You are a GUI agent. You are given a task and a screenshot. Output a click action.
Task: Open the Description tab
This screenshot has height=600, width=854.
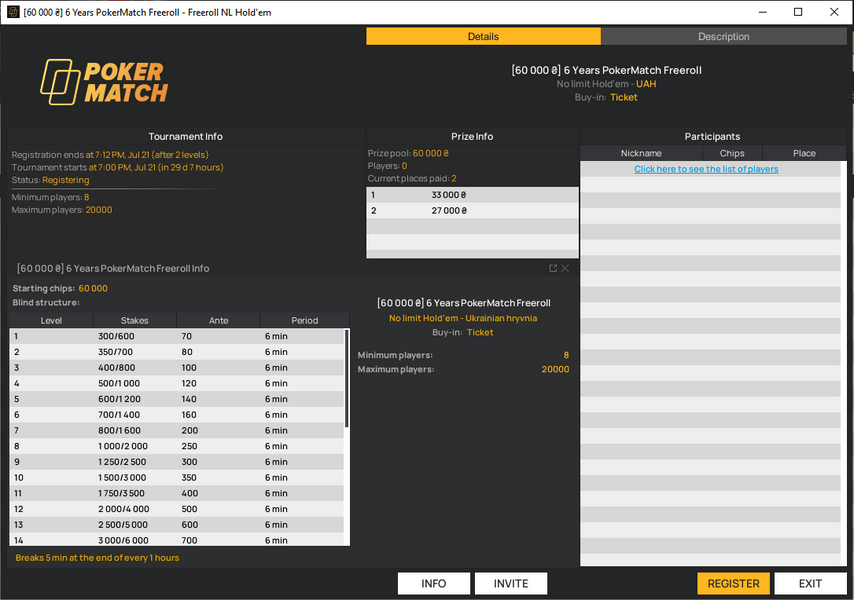point(724,36)
